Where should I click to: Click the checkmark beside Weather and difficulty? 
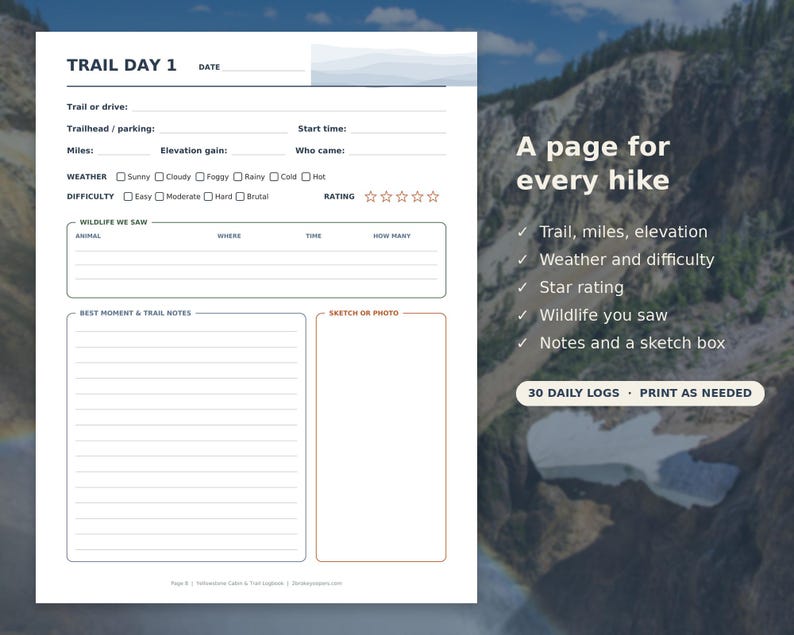click(x=523, y=260)
